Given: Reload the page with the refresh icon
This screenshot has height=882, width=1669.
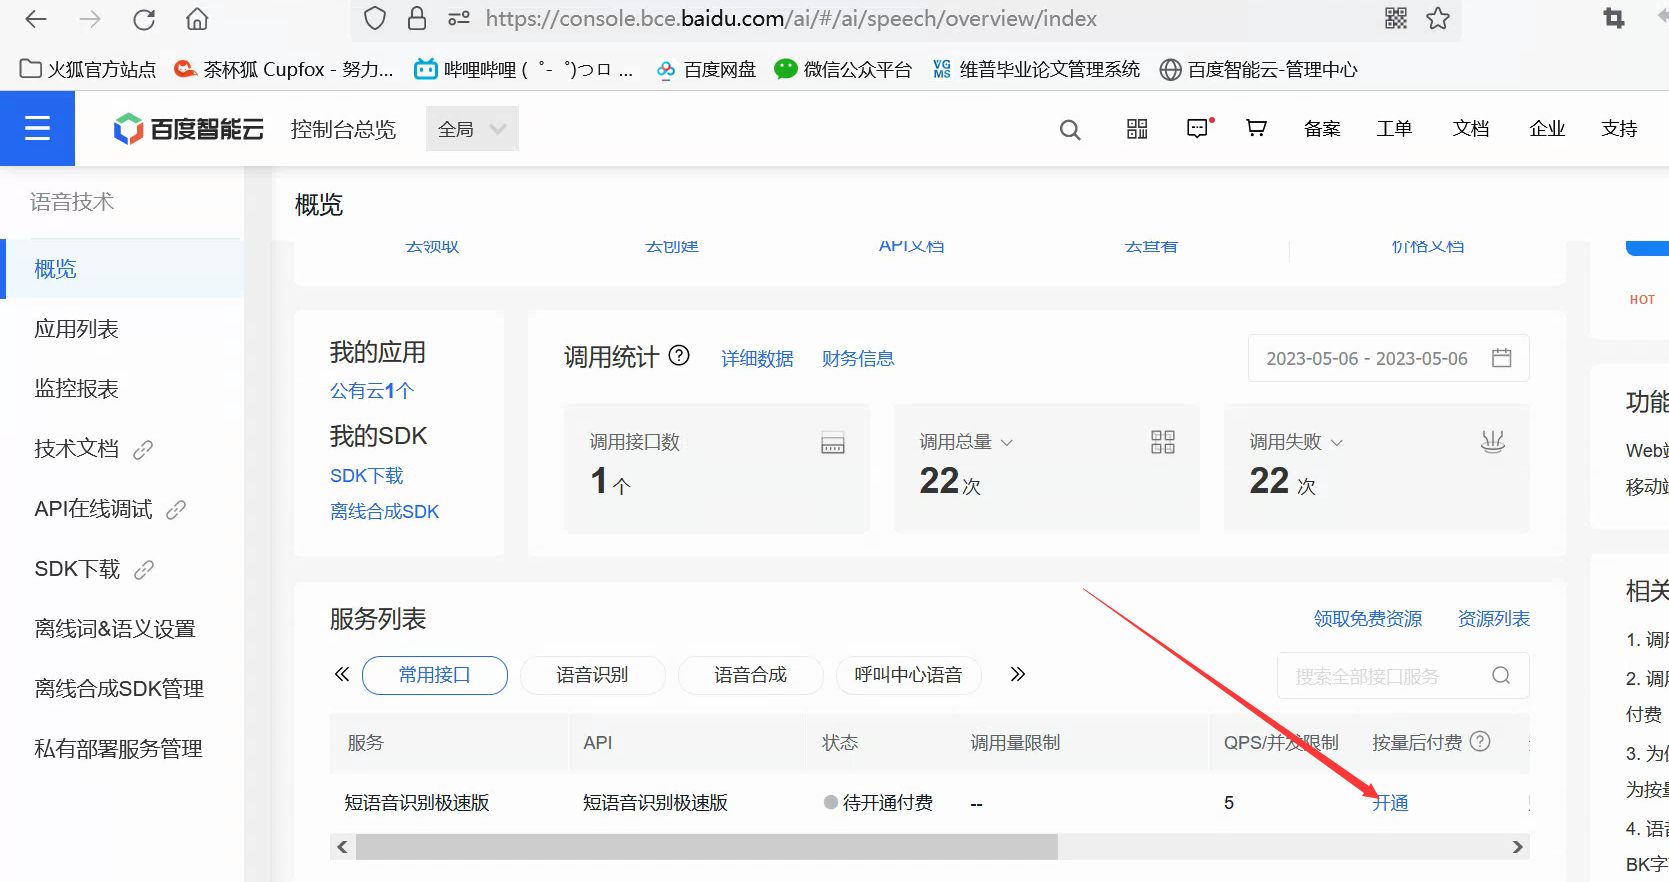Looking at the screenshot, I should pos(144,19).
